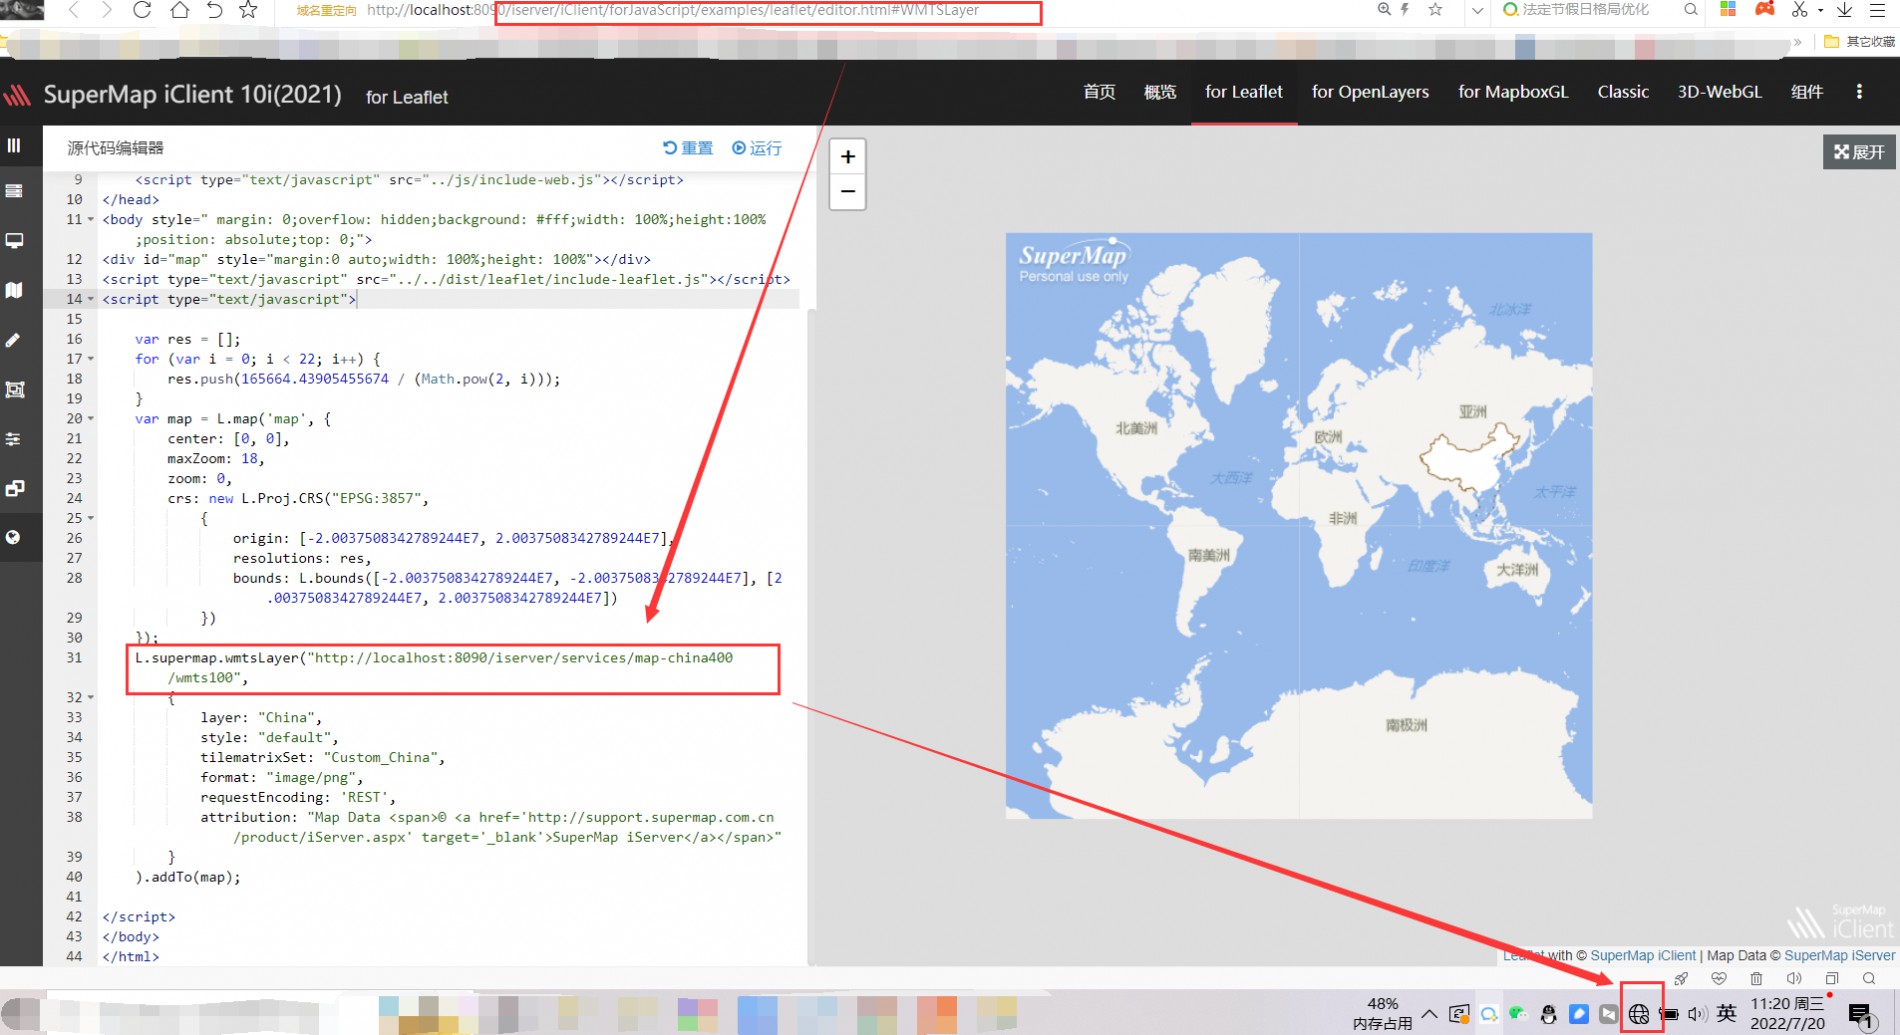The height and width of the screenshot is (1035, 1900).
Task: Switch to the 3D-WebGL tab
Action: click(1720, 92)
